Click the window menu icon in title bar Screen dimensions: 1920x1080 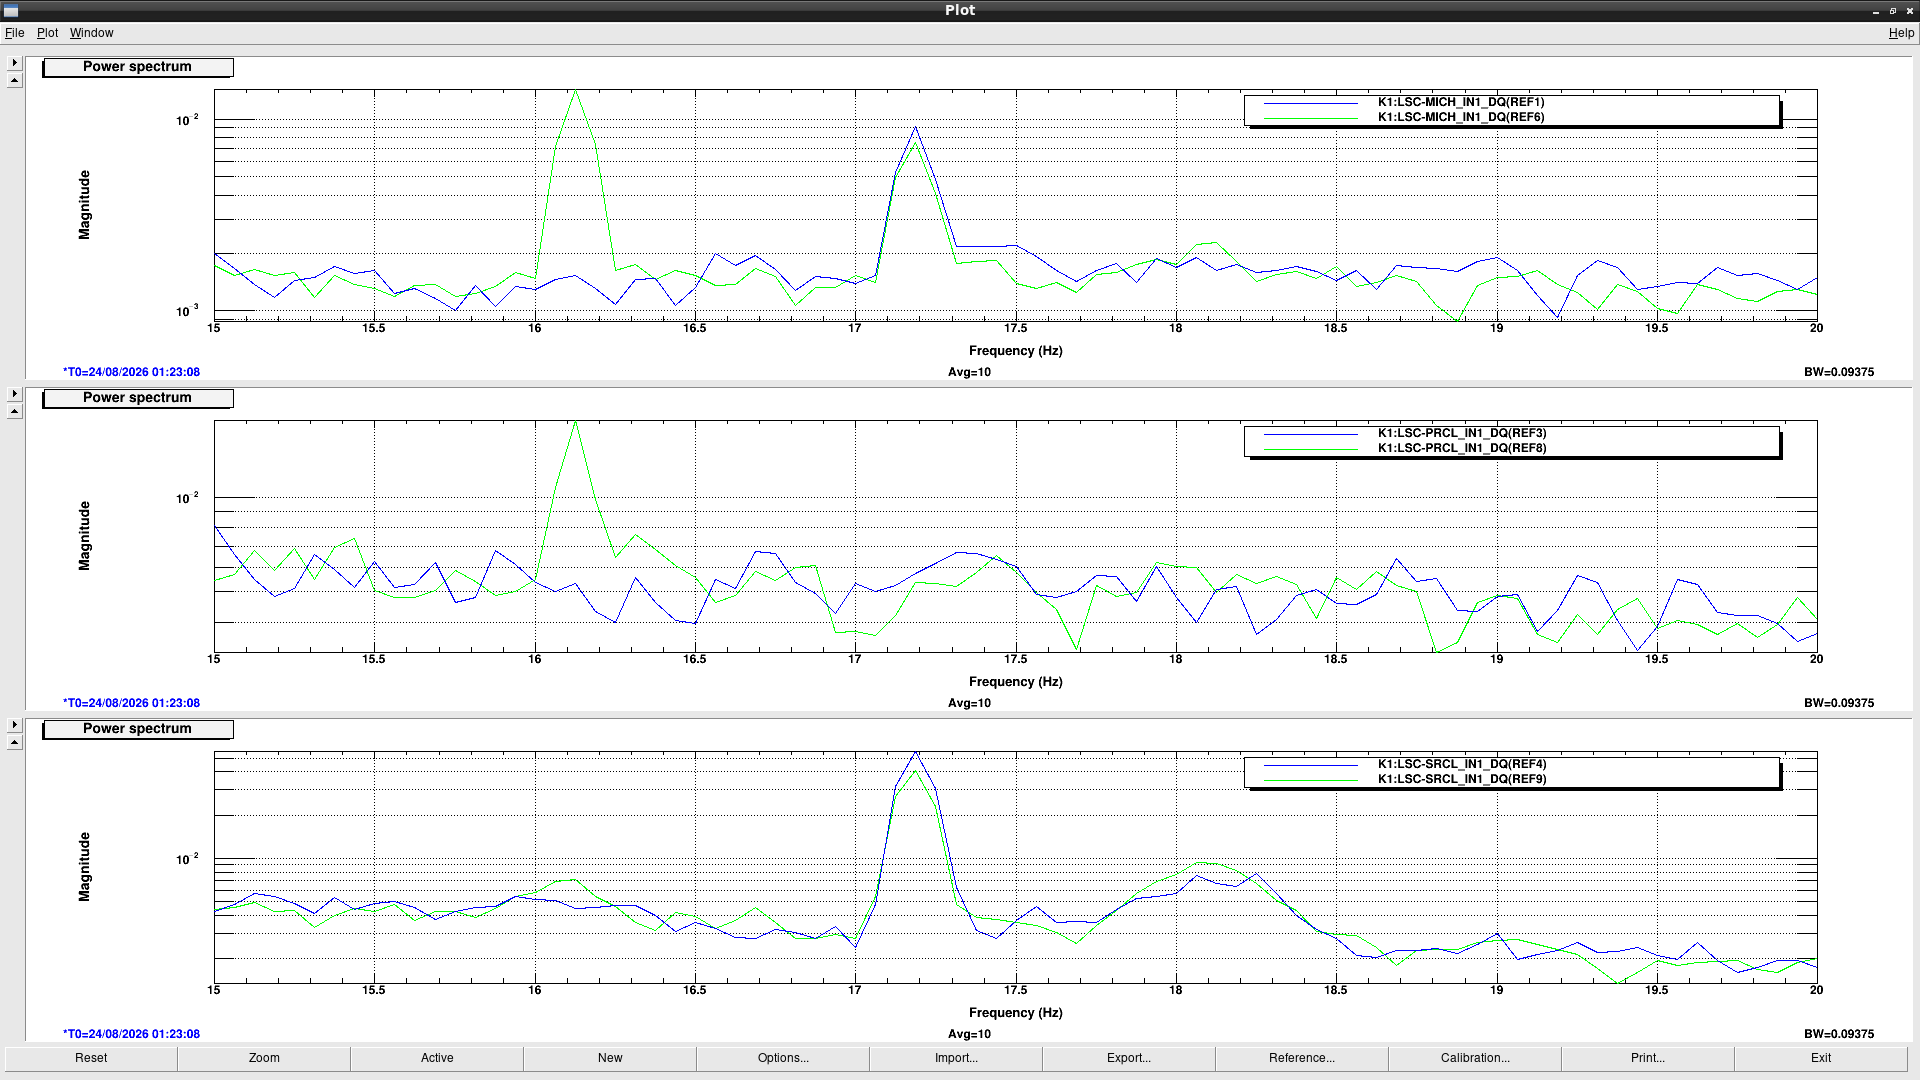[x=11, y=10]
